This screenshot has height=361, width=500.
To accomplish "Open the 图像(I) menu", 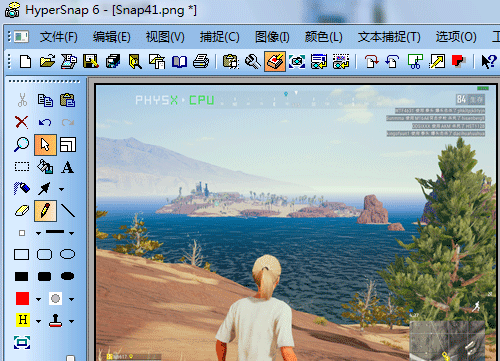I will pyautogui.click(x=272, y=37).
